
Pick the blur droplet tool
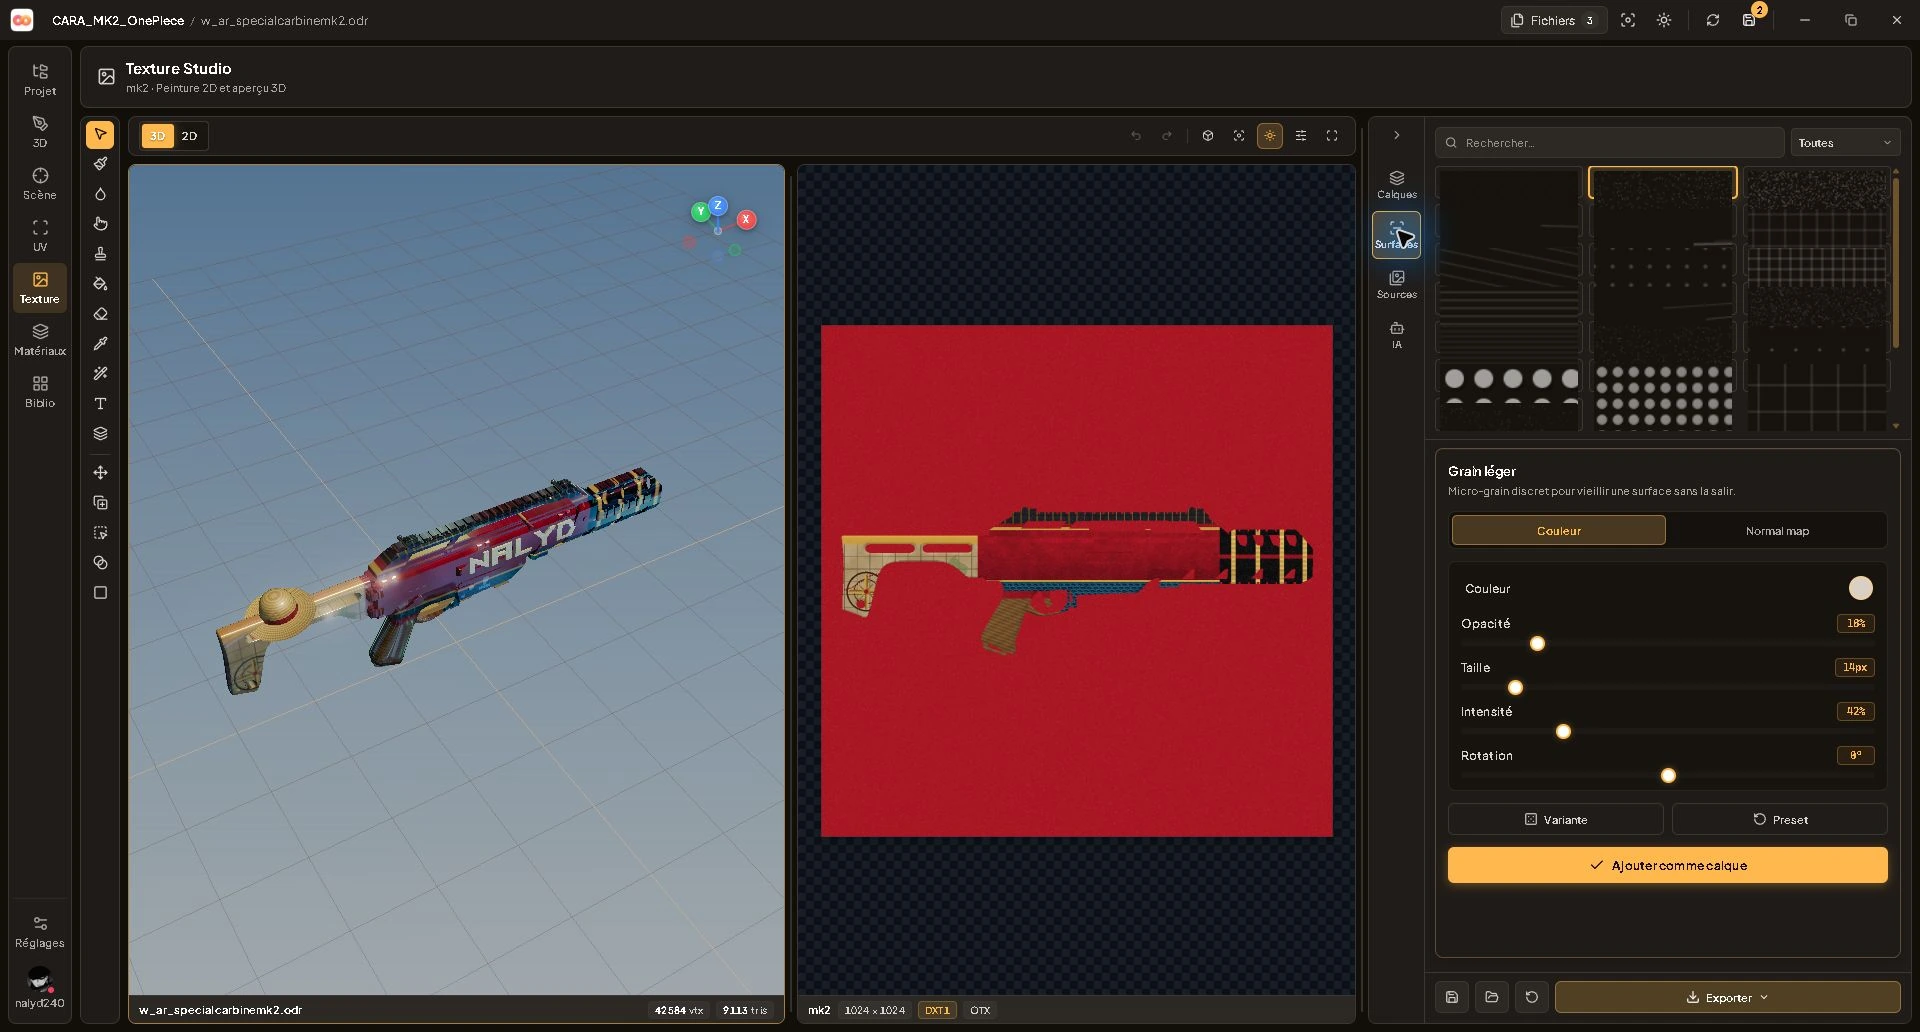point(100,194)
